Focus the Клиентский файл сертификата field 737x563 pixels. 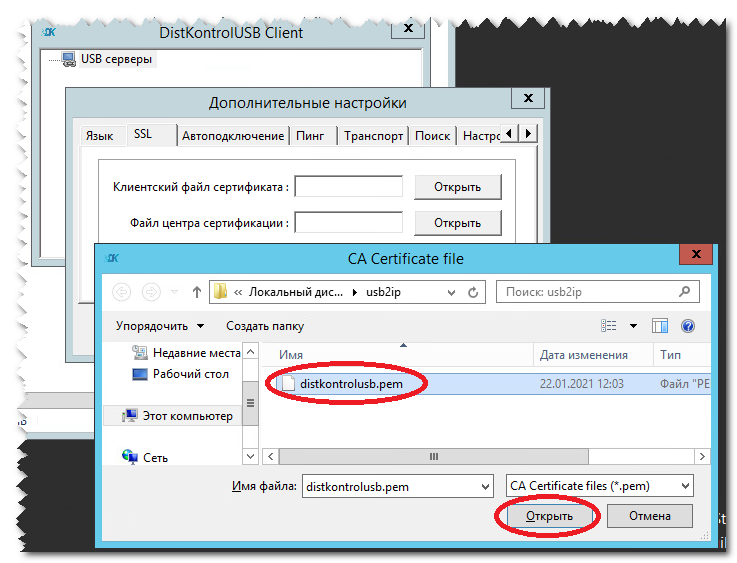(x=348, y=187)
